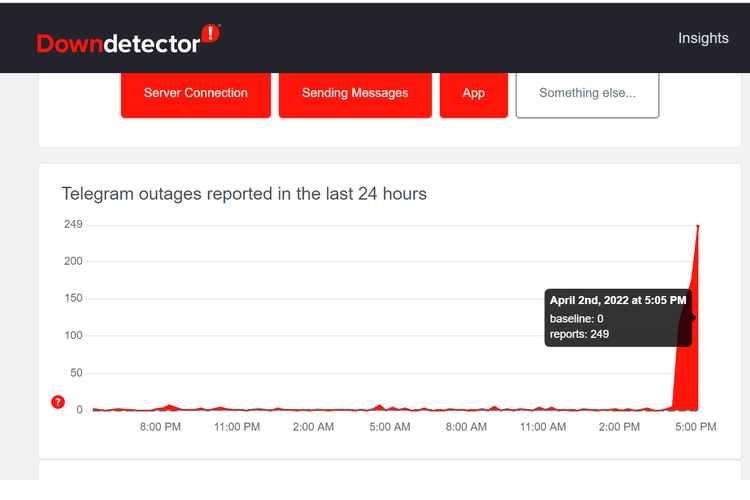Click the 249 value on the y-axis

point(72,224)
